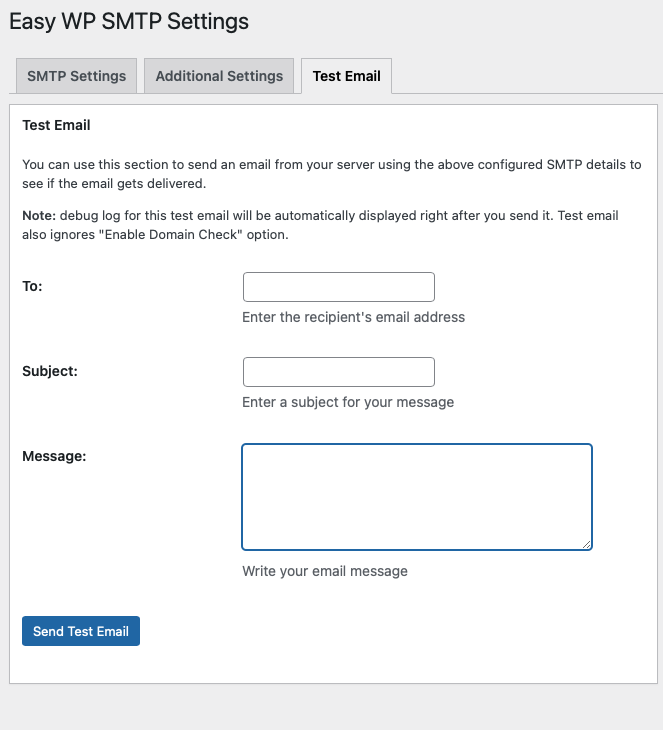Click the bold "Note:" text
This screenshot has height=730, width=663.
coord(39,216)
